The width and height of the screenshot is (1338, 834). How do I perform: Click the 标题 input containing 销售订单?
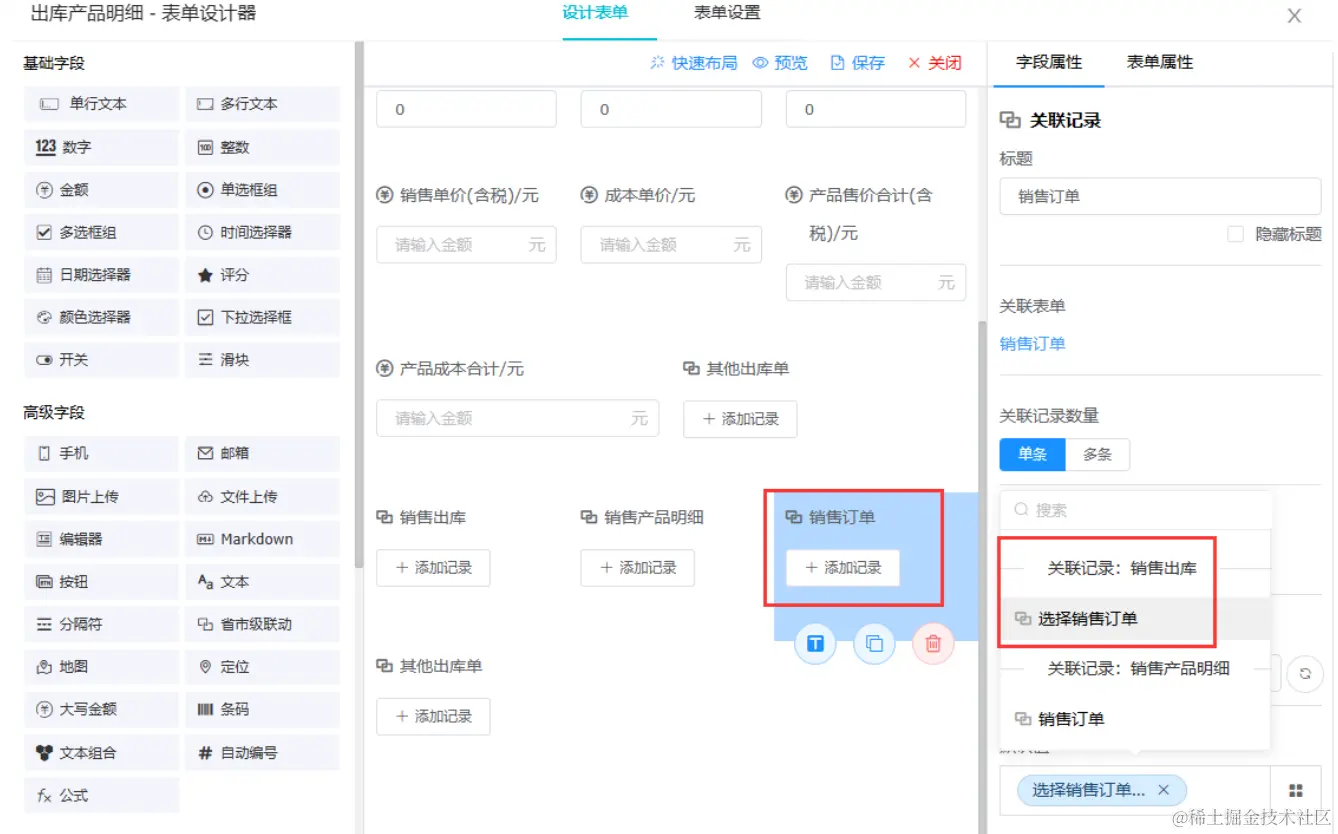1160,196
